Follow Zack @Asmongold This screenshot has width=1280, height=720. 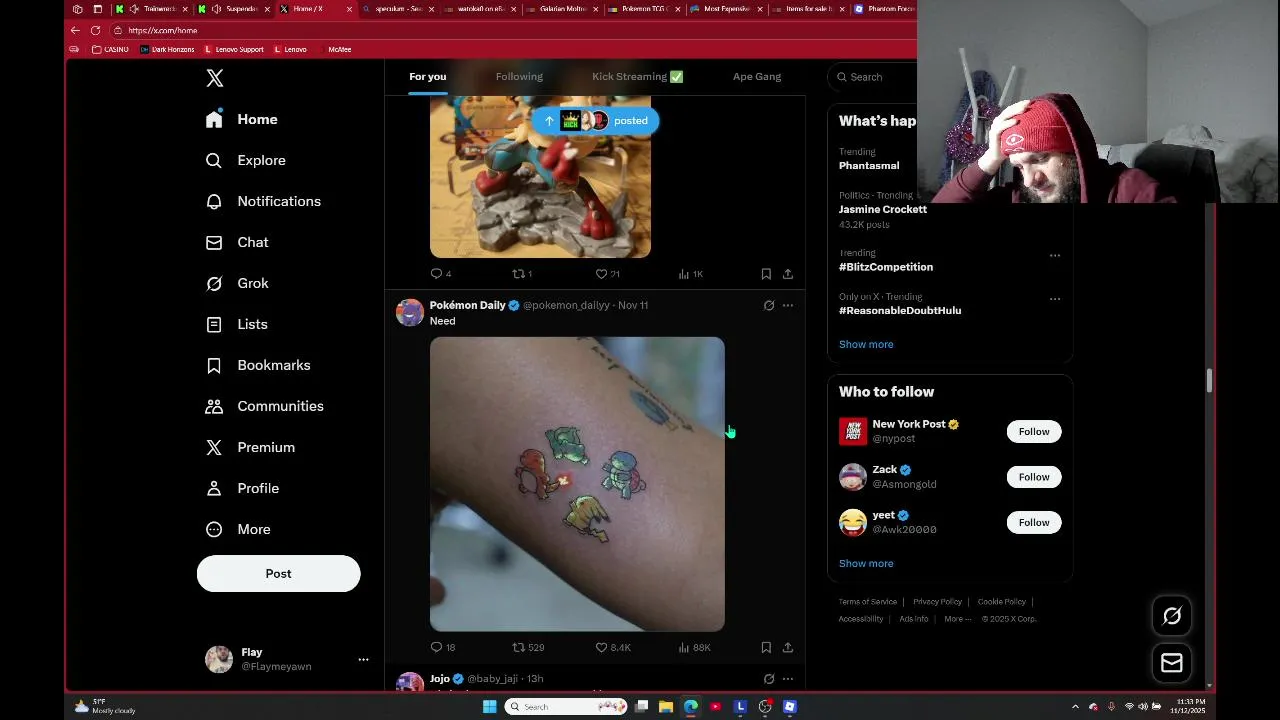point(1034,477)
